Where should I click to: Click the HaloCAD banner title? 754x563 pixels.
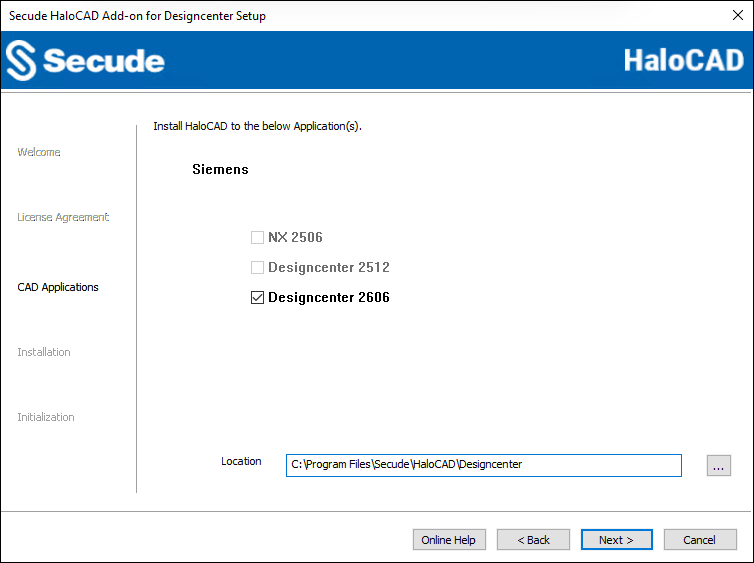pos(683,61)
